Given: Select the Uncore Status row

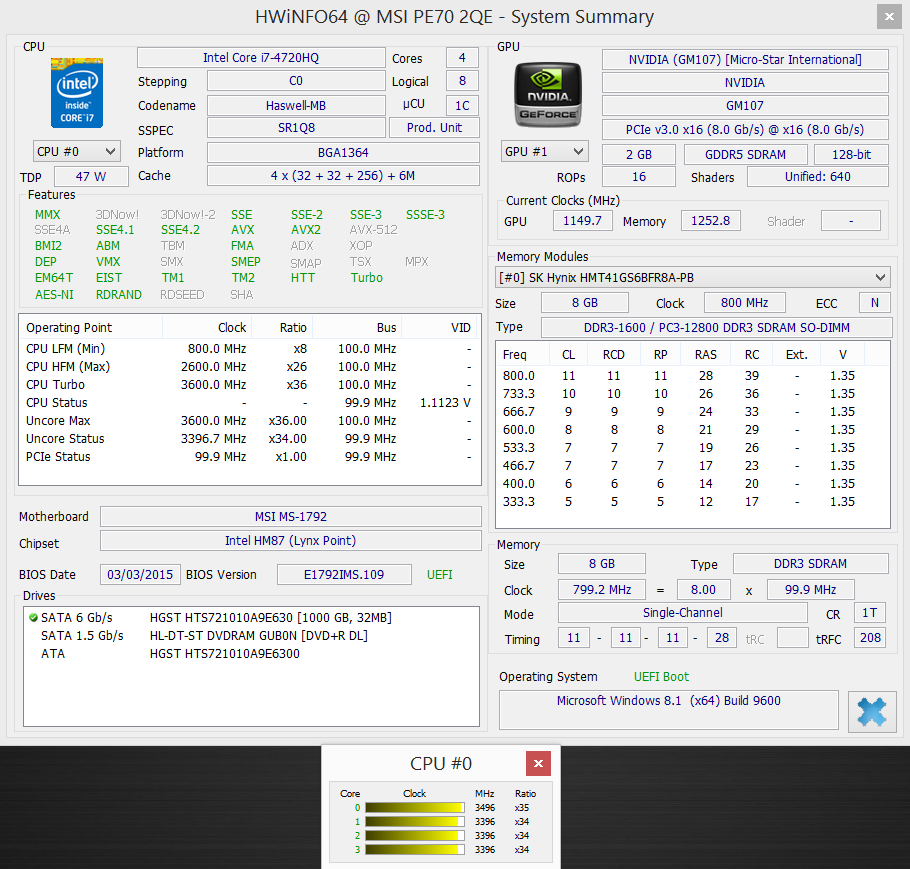Looking at the screenshot, I should (x=250, y=439).
